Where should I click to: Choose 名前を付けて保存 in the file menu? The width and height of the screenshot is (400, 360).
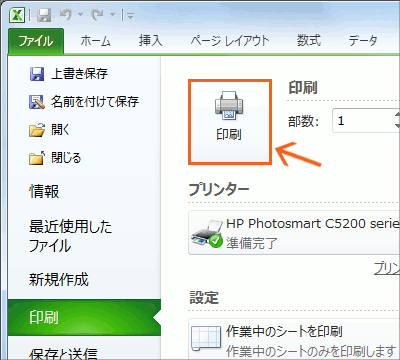pos(95,102)
